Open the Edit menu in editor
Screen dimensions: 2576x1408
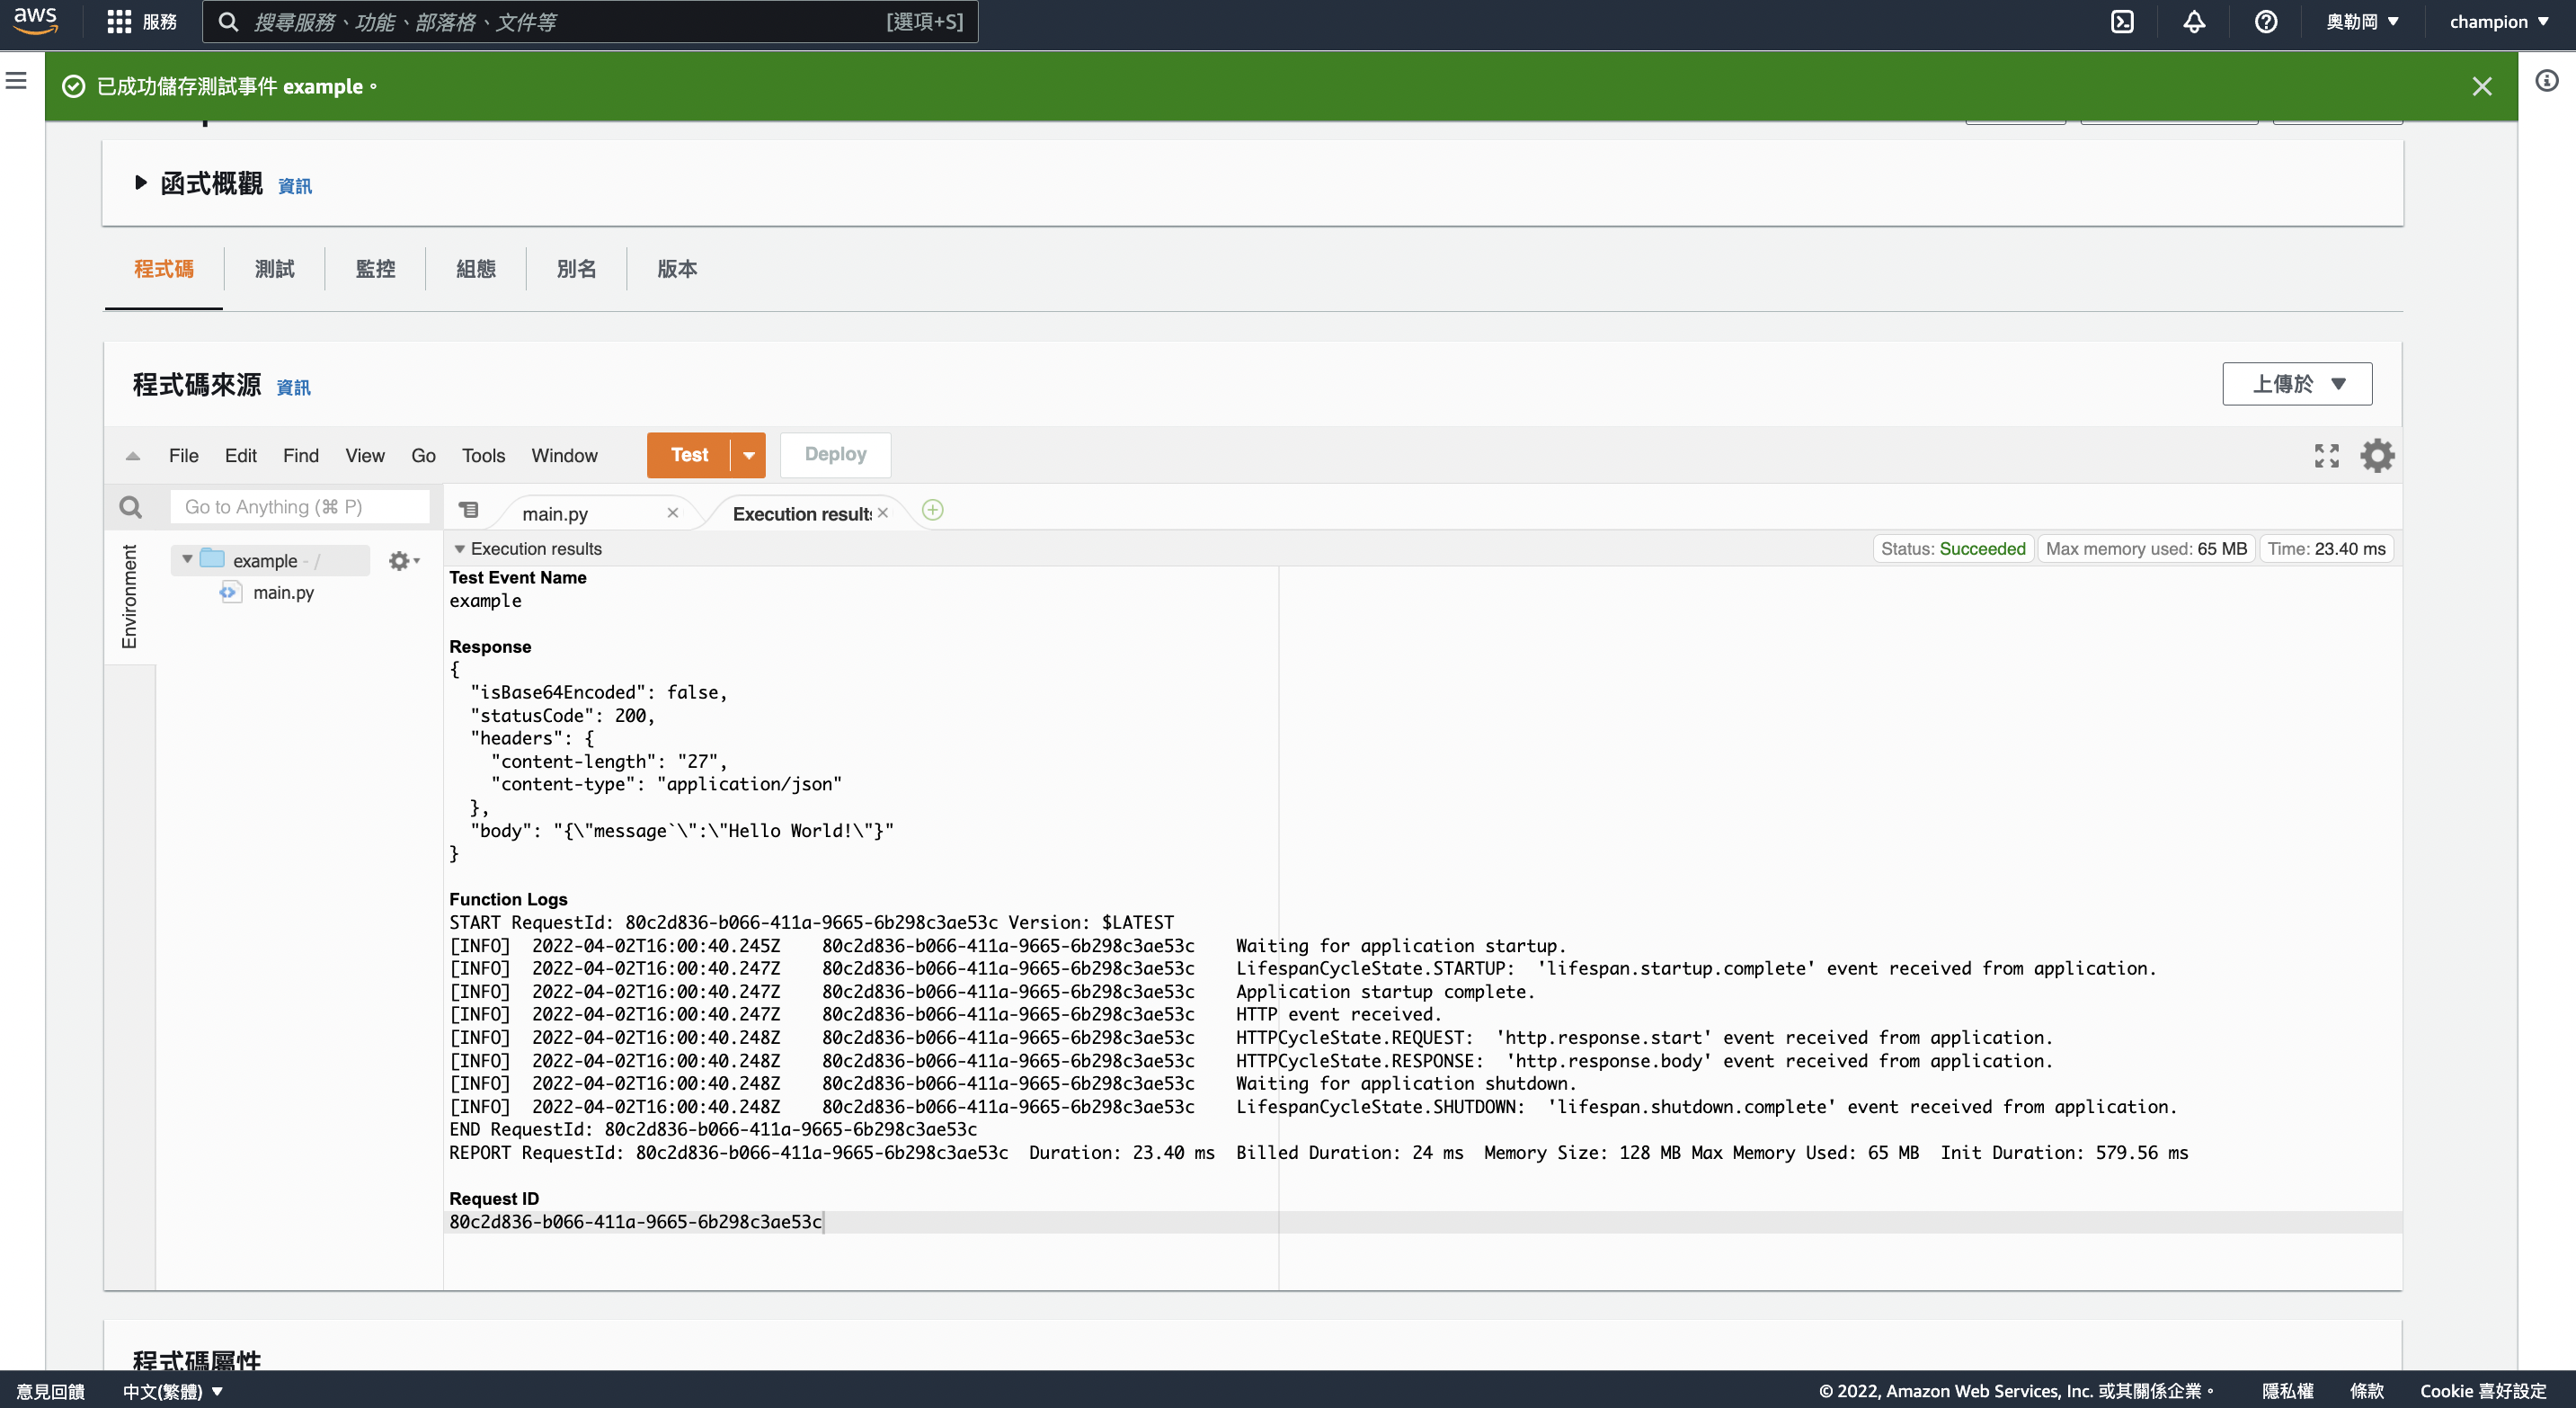pyautogui.click(x=241, y=456)
